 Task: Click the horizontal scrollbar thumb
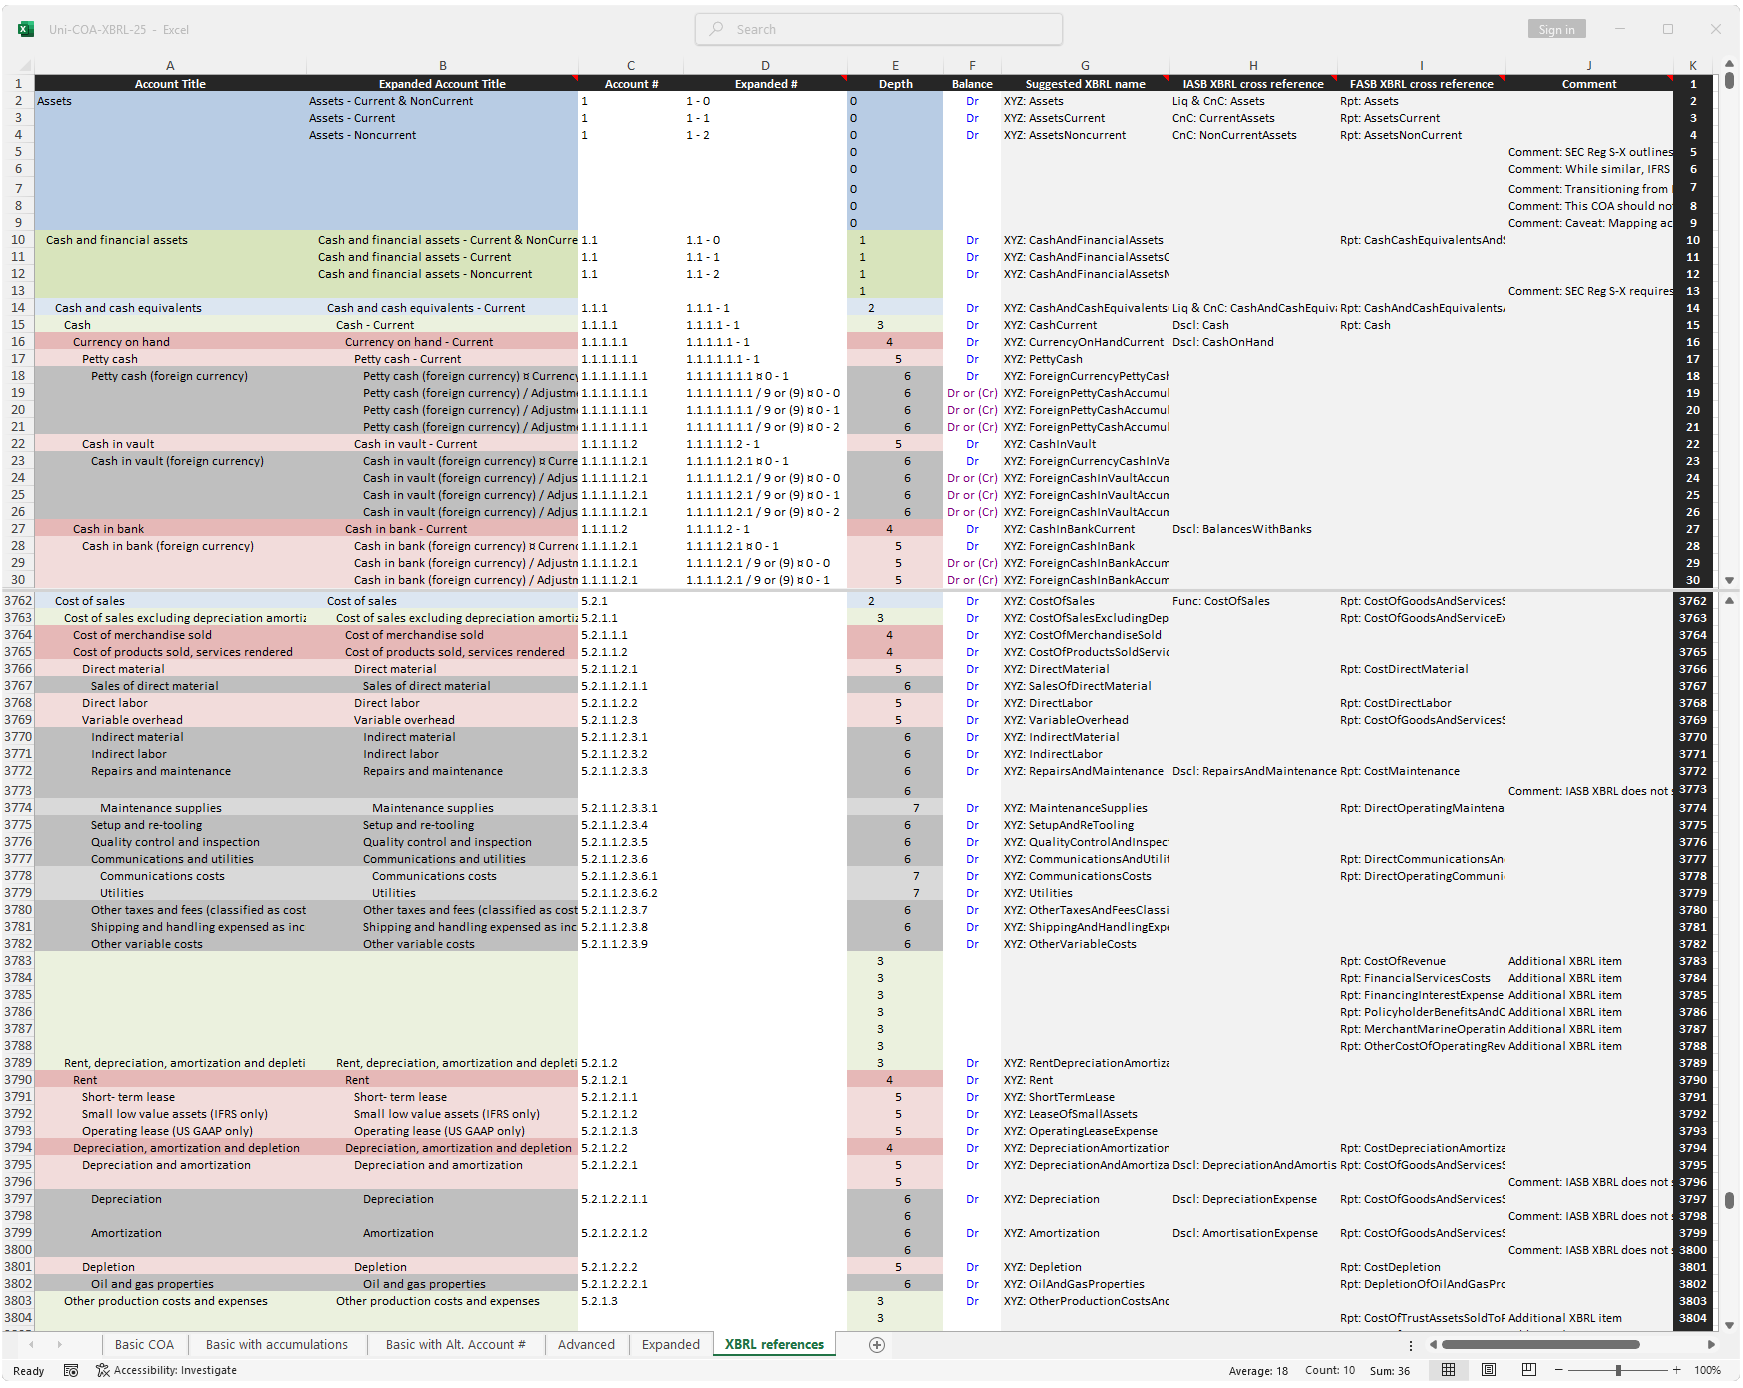1541,1345
